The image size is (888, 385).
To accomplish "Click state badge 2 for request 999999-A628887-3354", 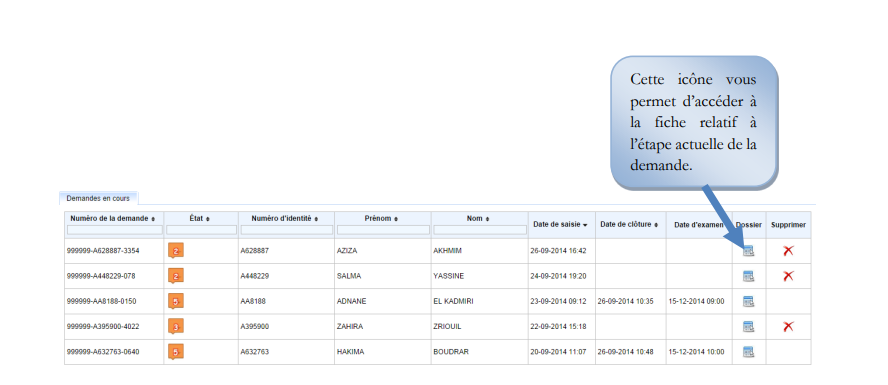I will pos(176,251).
